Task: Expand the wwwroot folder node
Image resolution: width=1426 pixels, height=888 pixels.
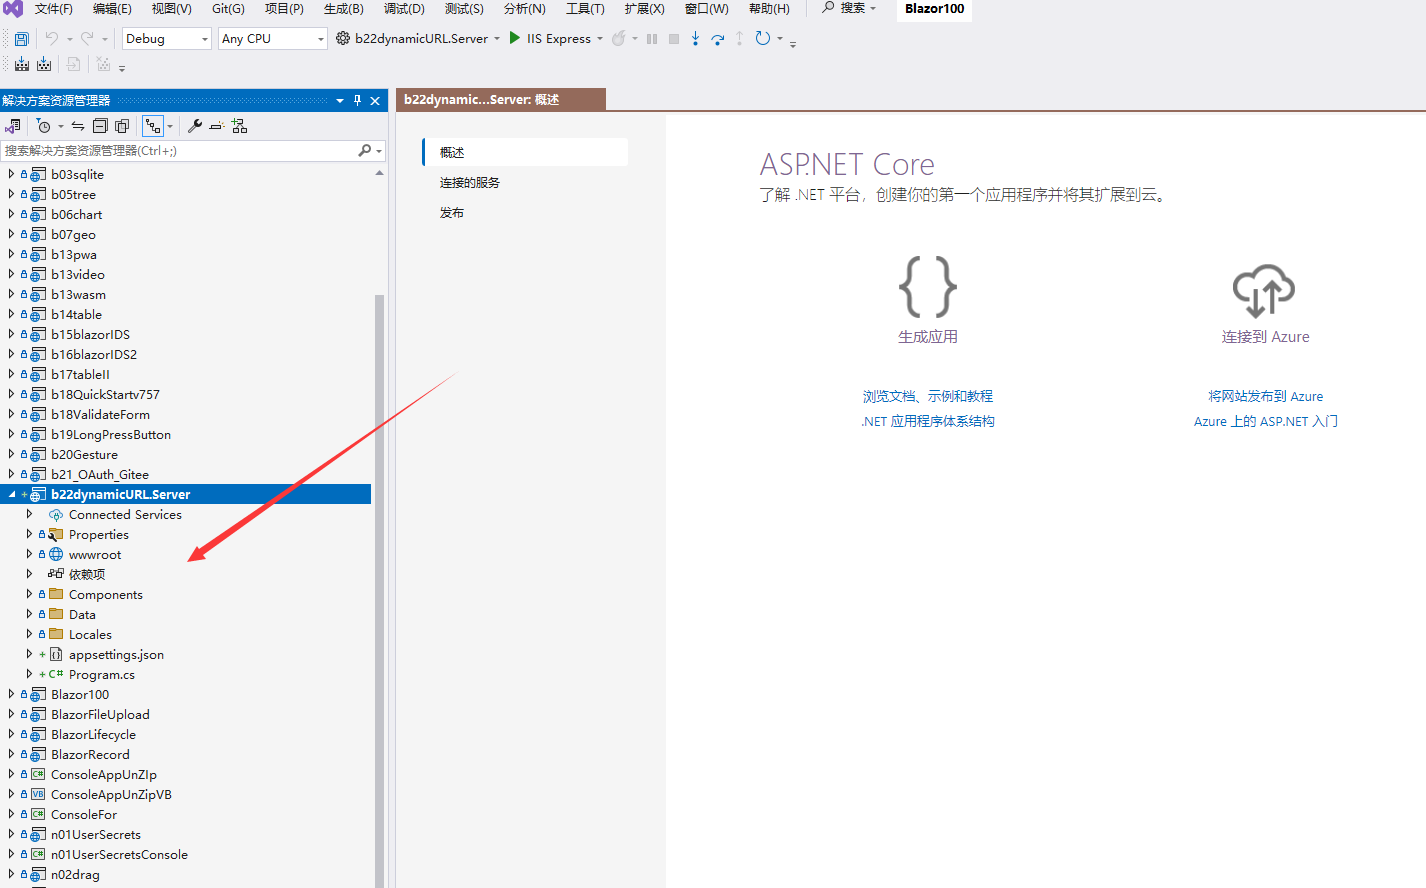Action: coord(29,554)
